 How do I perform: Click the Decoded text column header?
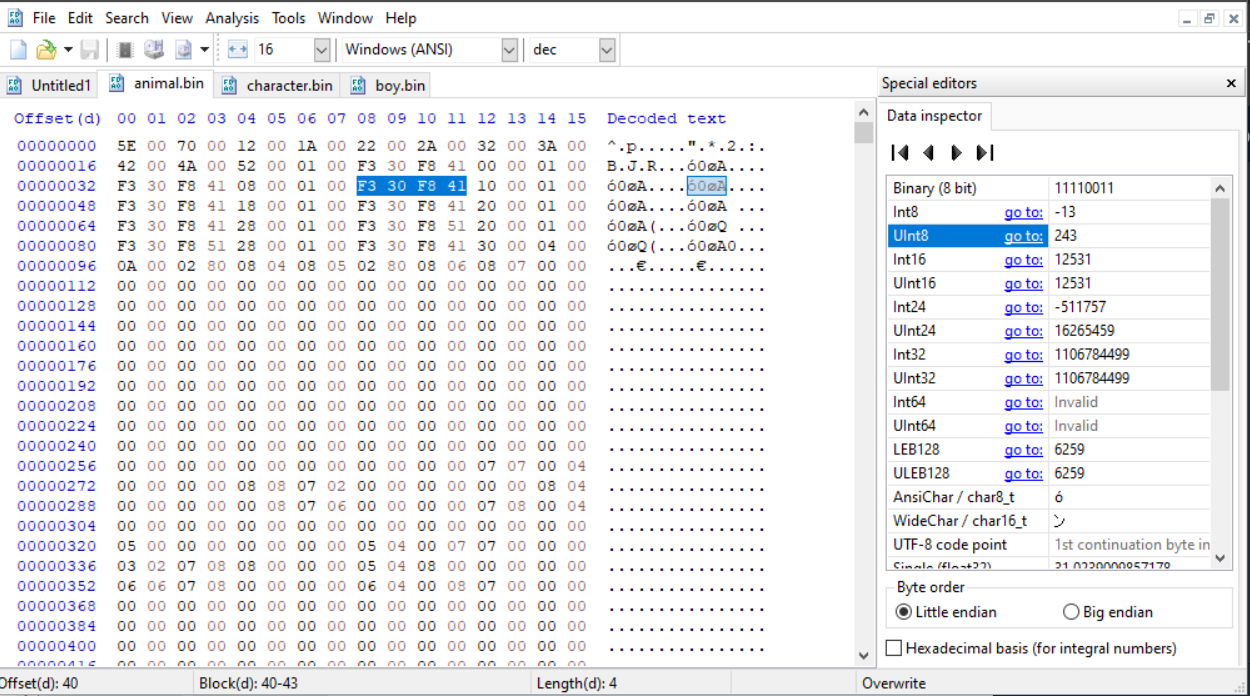tap(666, 118)
